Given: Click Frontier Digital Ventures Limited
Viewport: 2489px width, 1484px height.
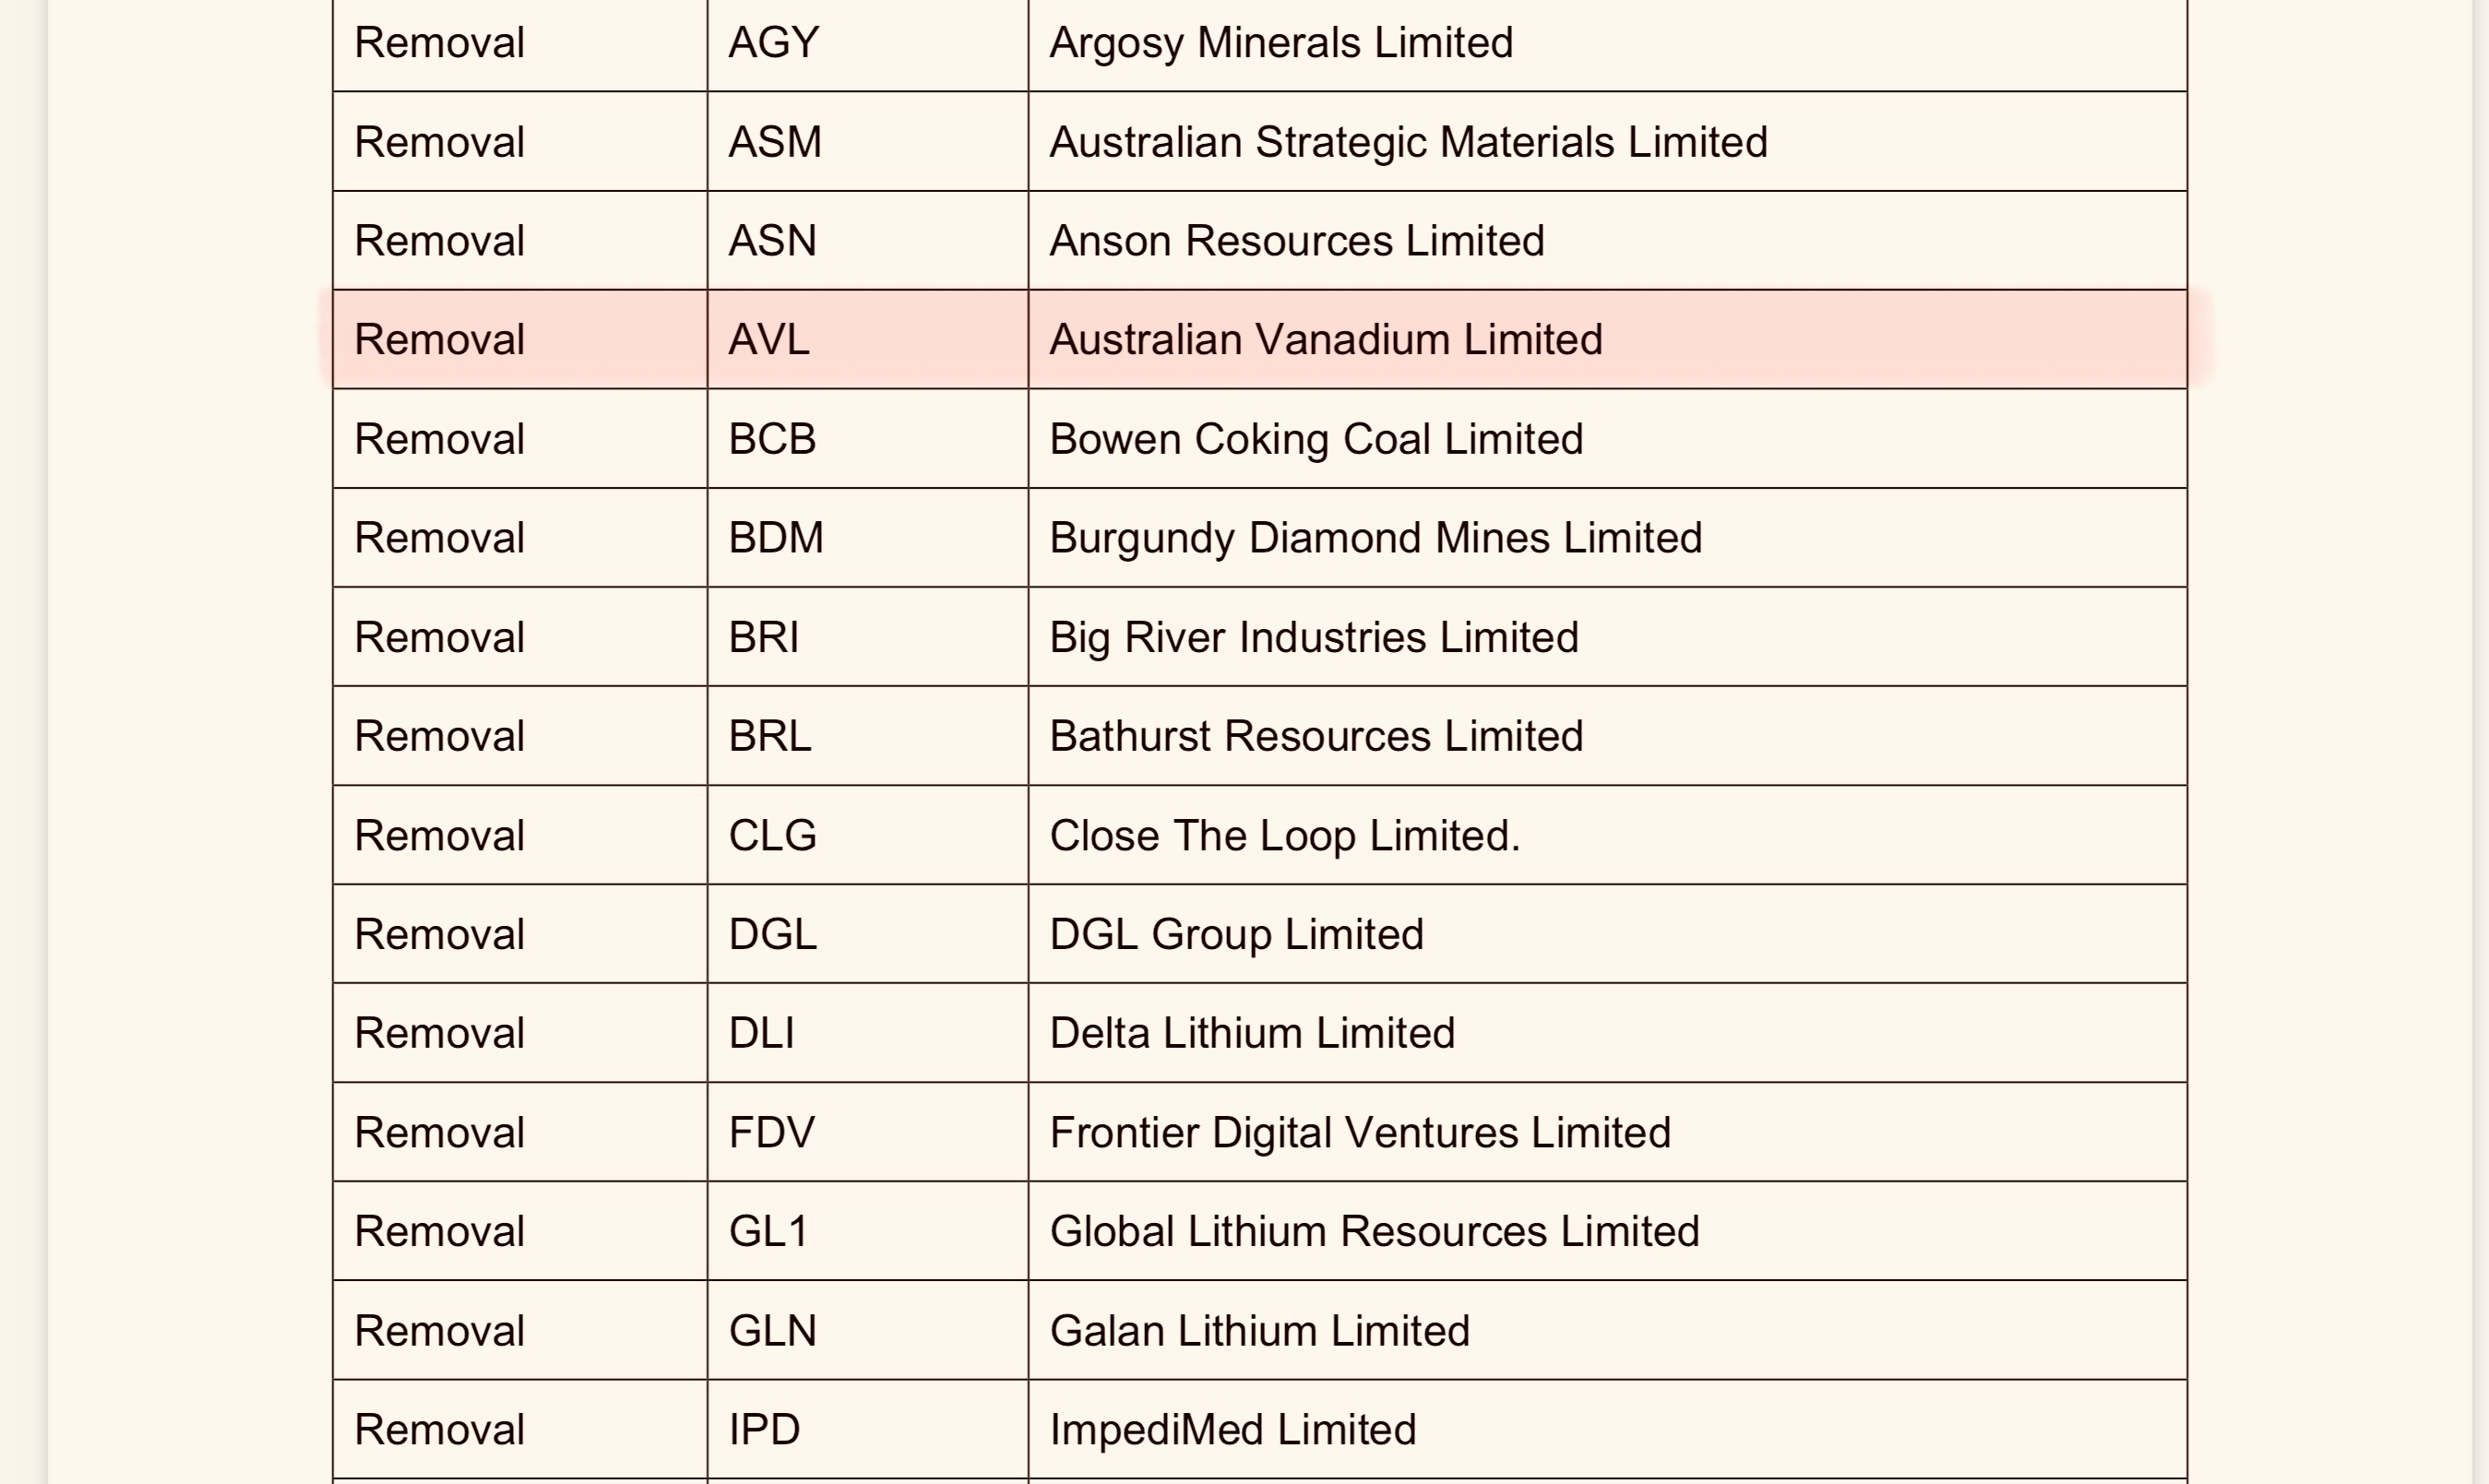Looking at the screenshot, I should (1360, 1132).
